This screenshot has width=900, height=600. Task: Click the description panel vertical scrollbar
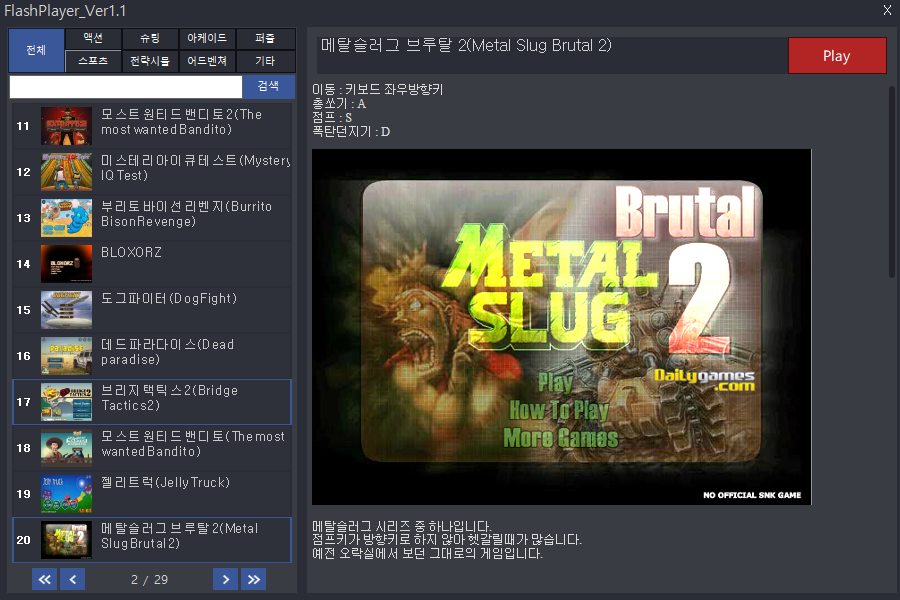pos(892,182)
